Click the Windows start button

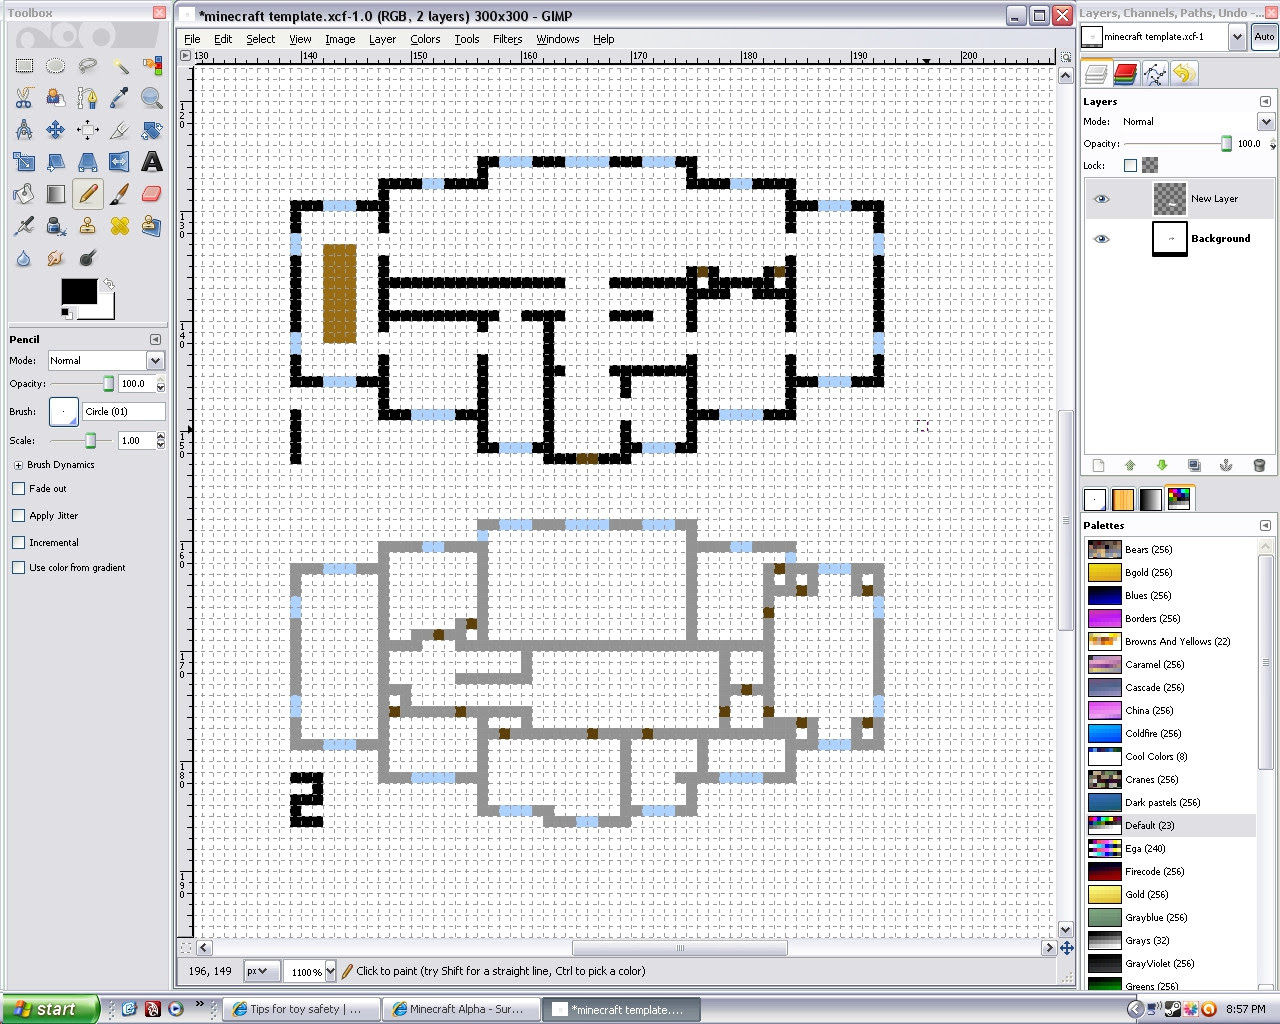pos(50,1009)
